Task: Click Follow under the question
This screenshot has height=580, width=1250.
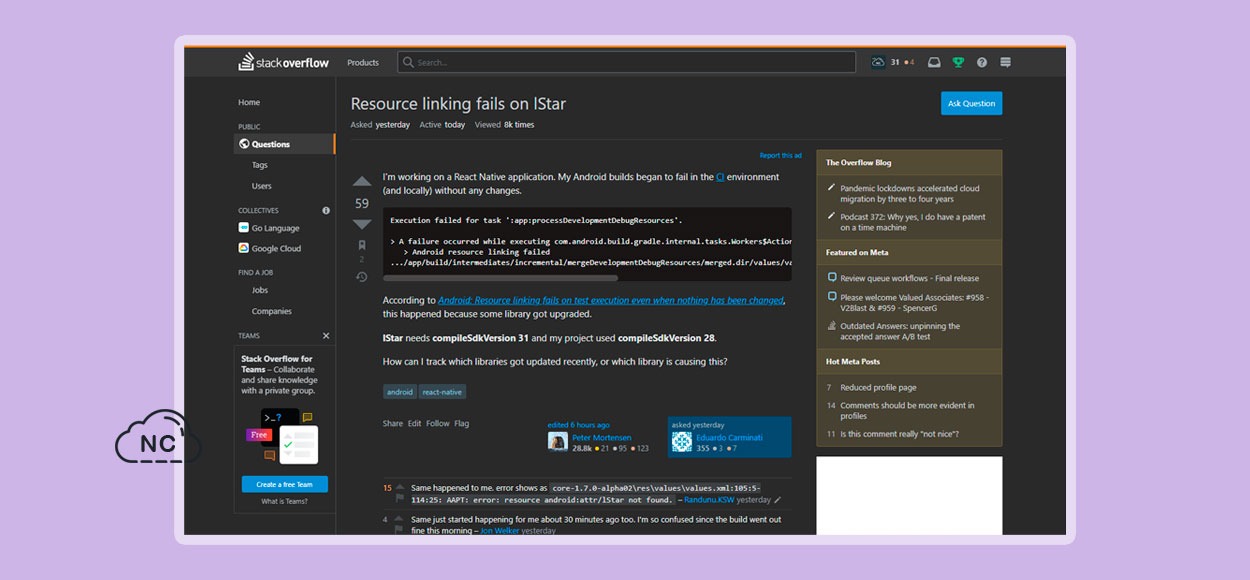Action: (x=438, y=423)
